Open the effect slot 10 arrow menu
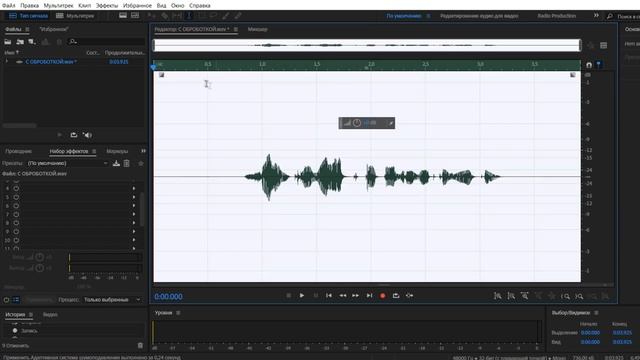Viewport: 640px width, 360px height. pos(134,240)
